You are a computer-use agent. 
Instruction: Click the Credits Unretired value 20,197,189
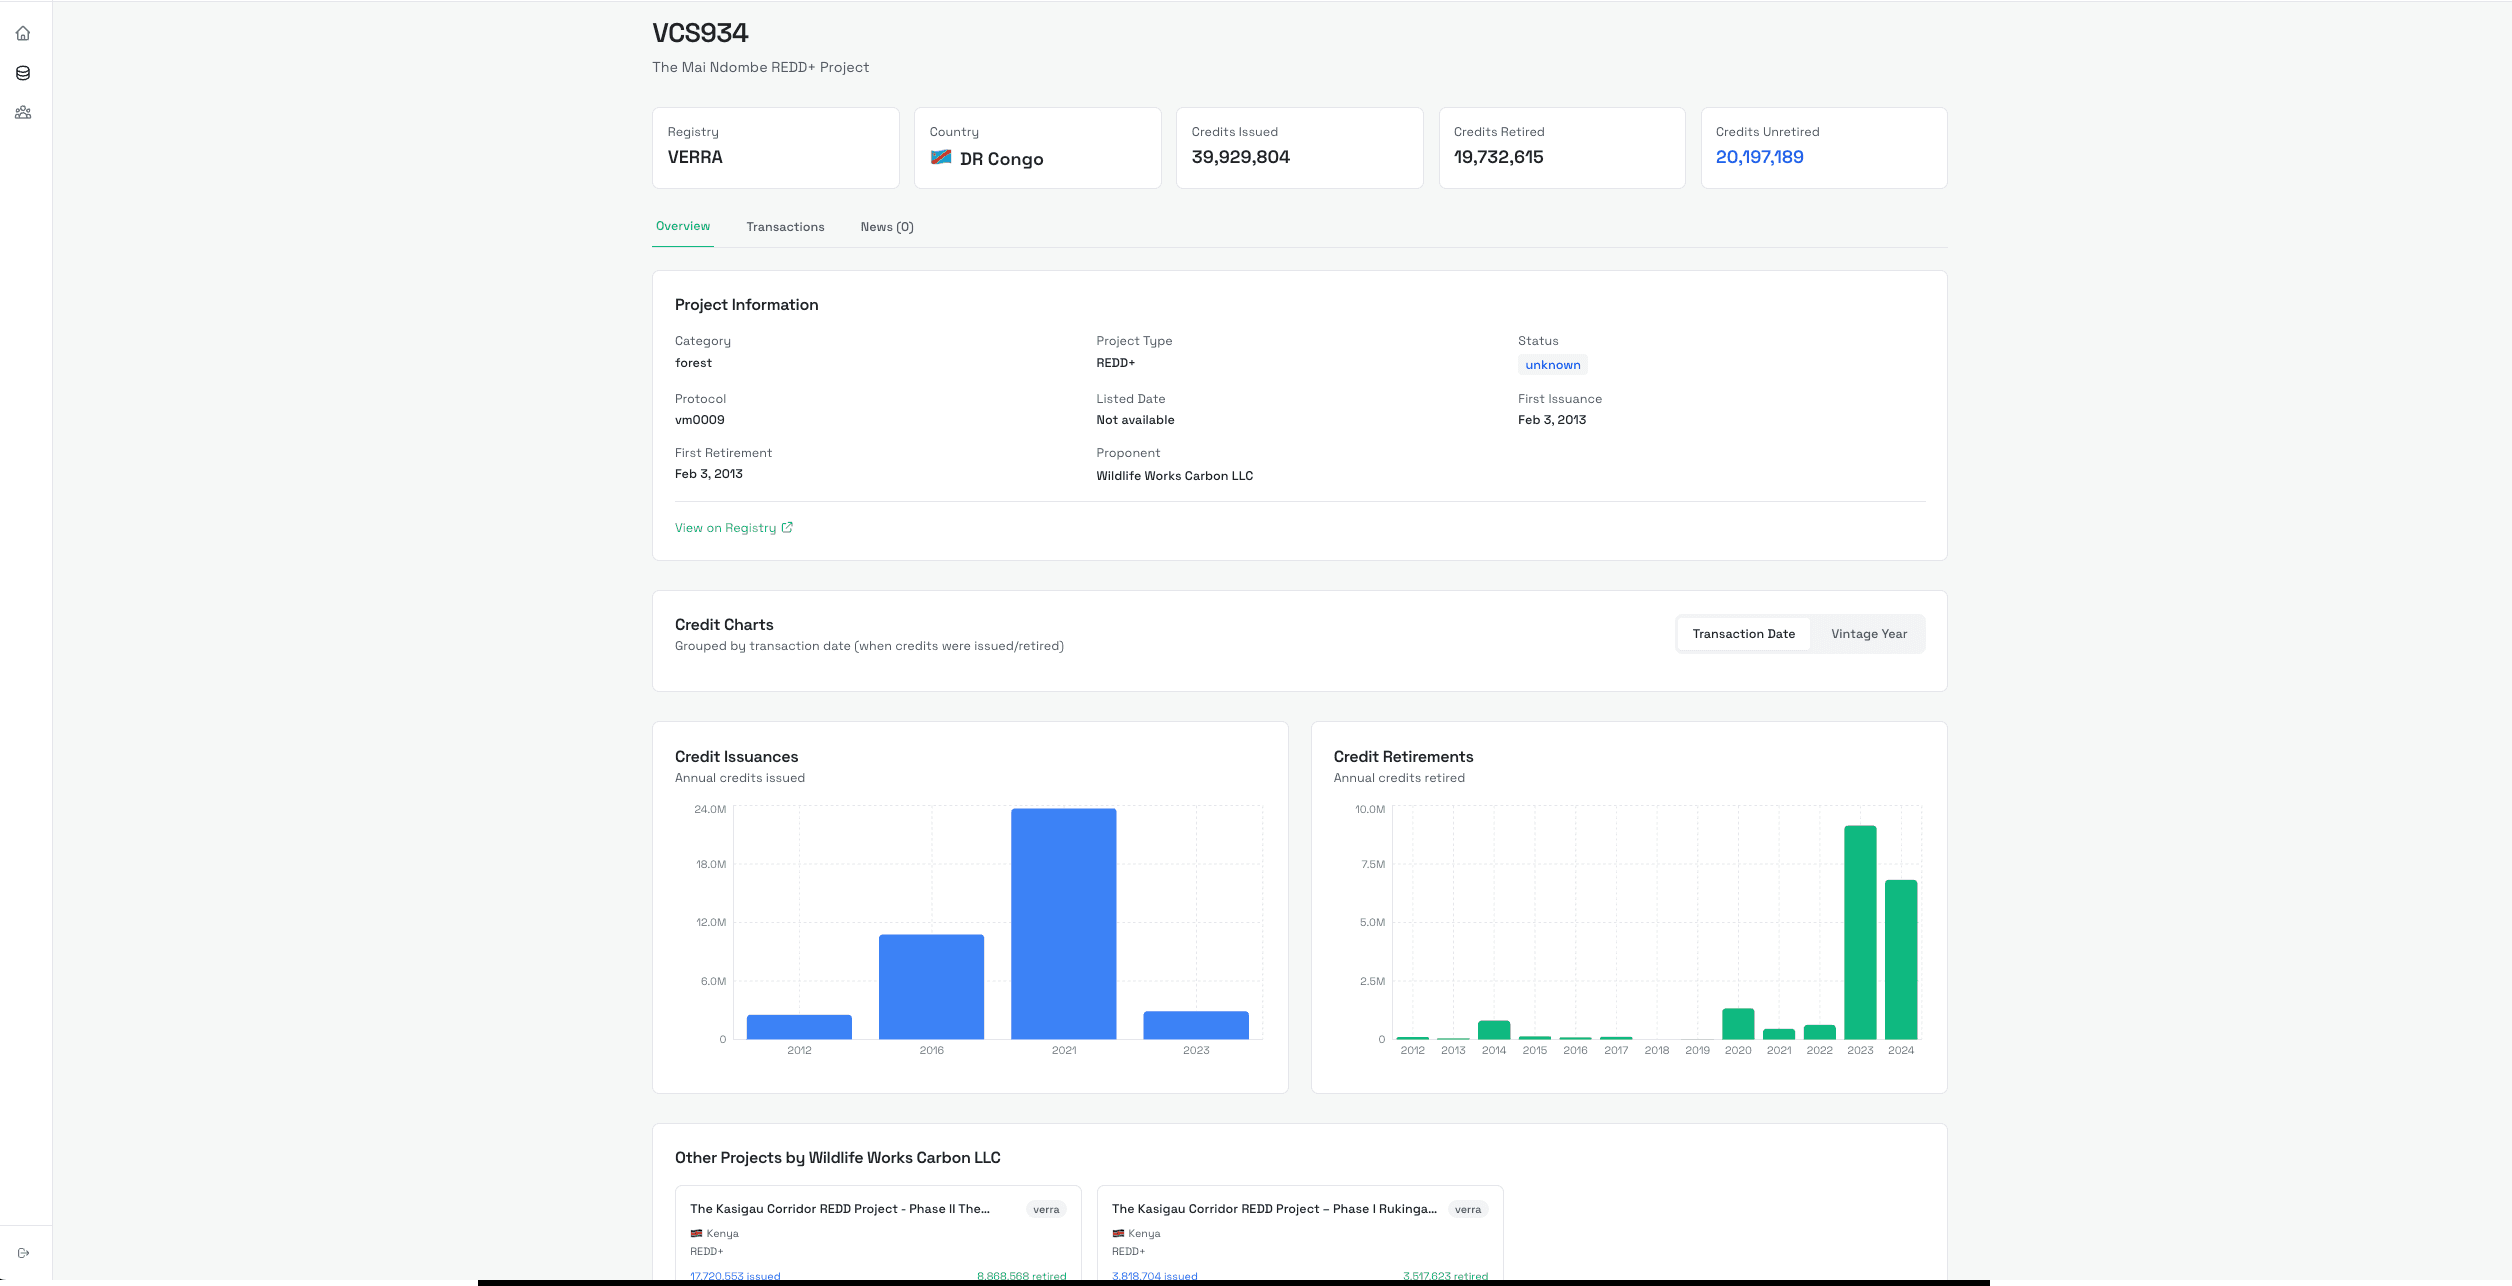coord(1759,156)
